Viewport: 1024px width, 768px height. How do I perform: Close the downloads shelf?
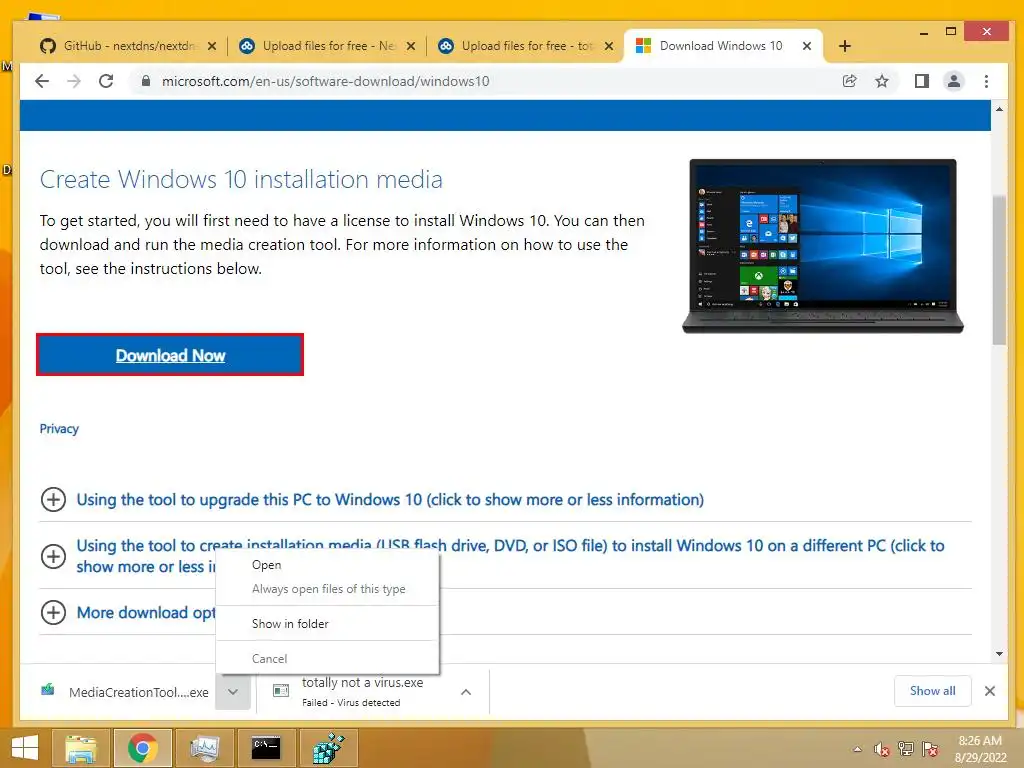[990, 691]
